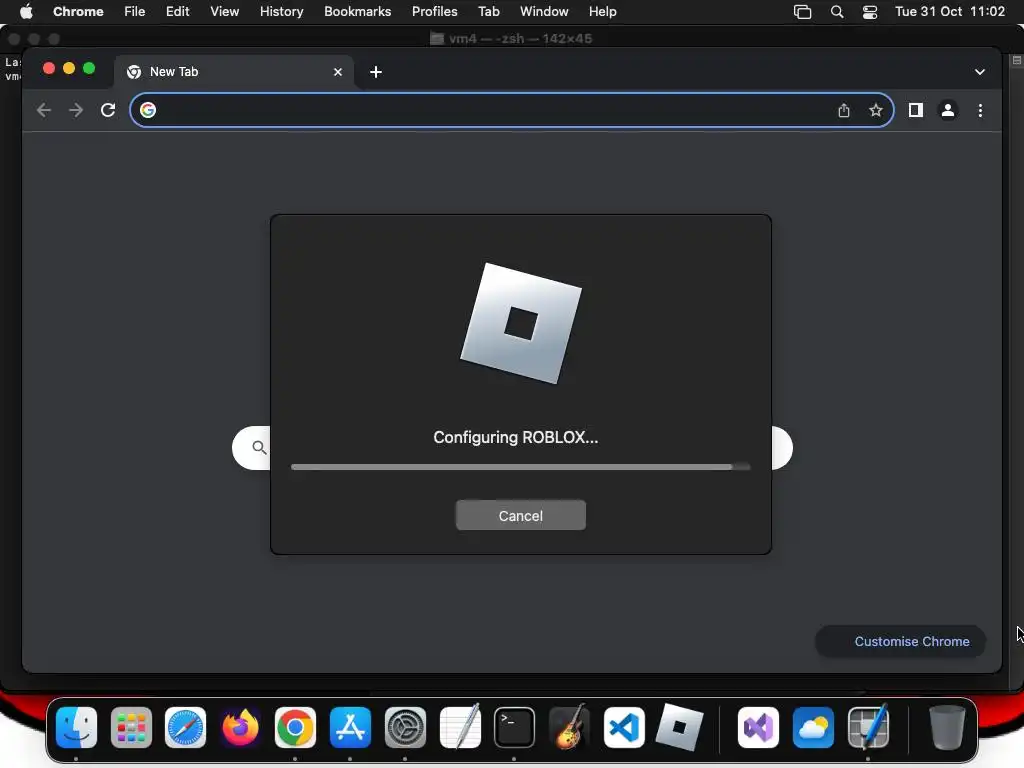
Task: Open the tab search dropdown arrow
Action: point(980,72)
